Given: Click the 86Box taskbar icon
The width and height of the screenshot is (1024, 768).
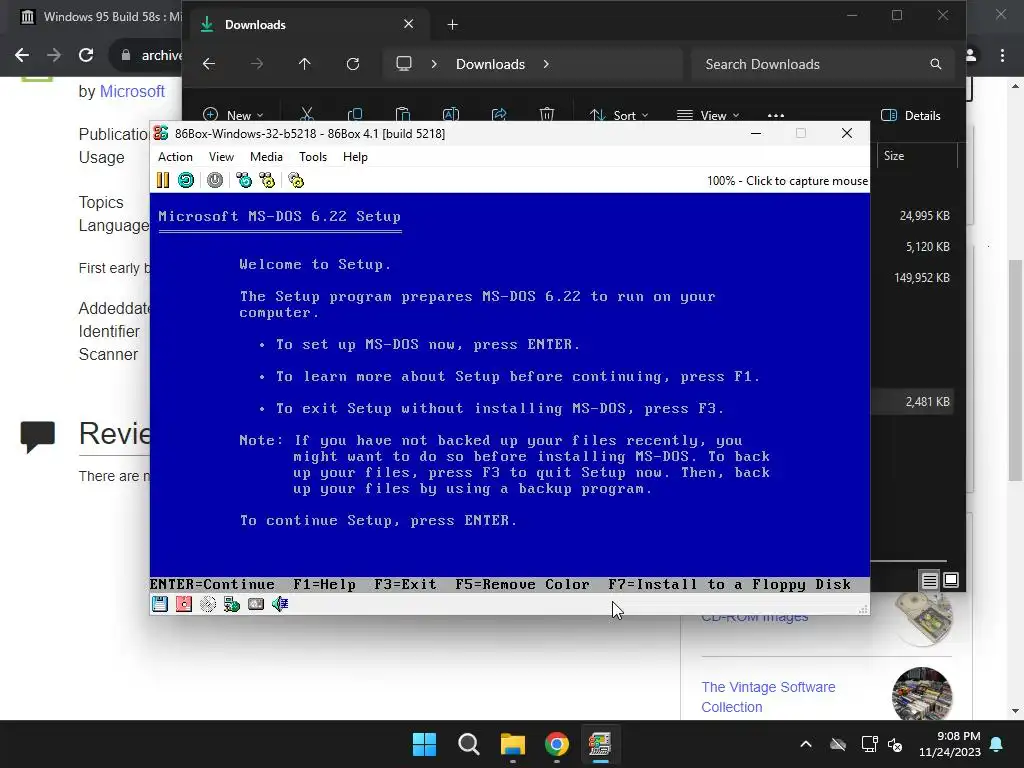Looking at the screenshot, I should 600,744.
